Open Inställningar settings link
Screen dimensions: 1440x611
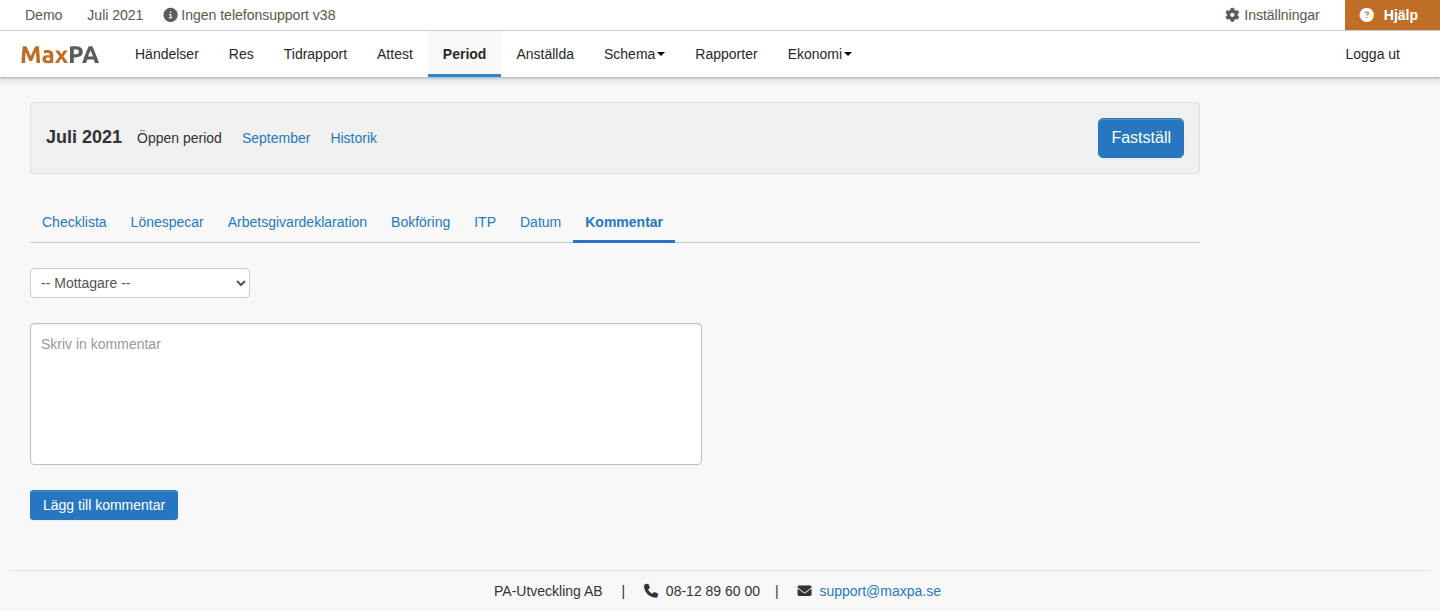coord(1272,15)
